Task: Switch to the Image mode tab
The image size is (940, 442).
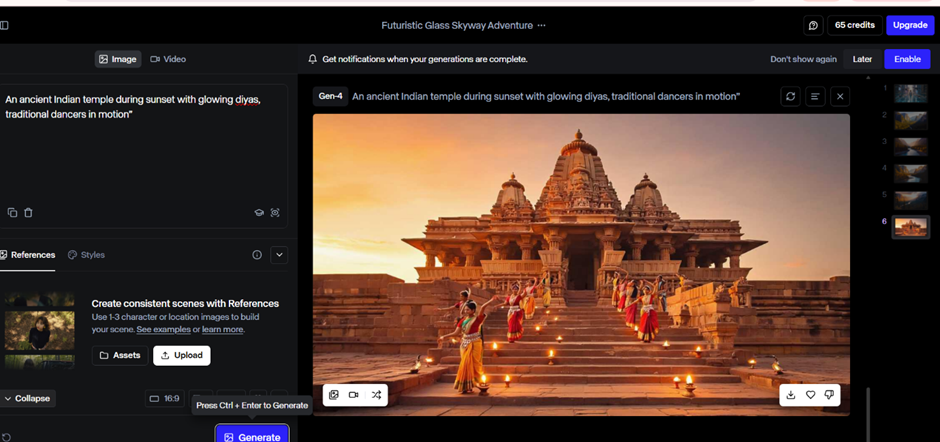Action: coord(118,59)
